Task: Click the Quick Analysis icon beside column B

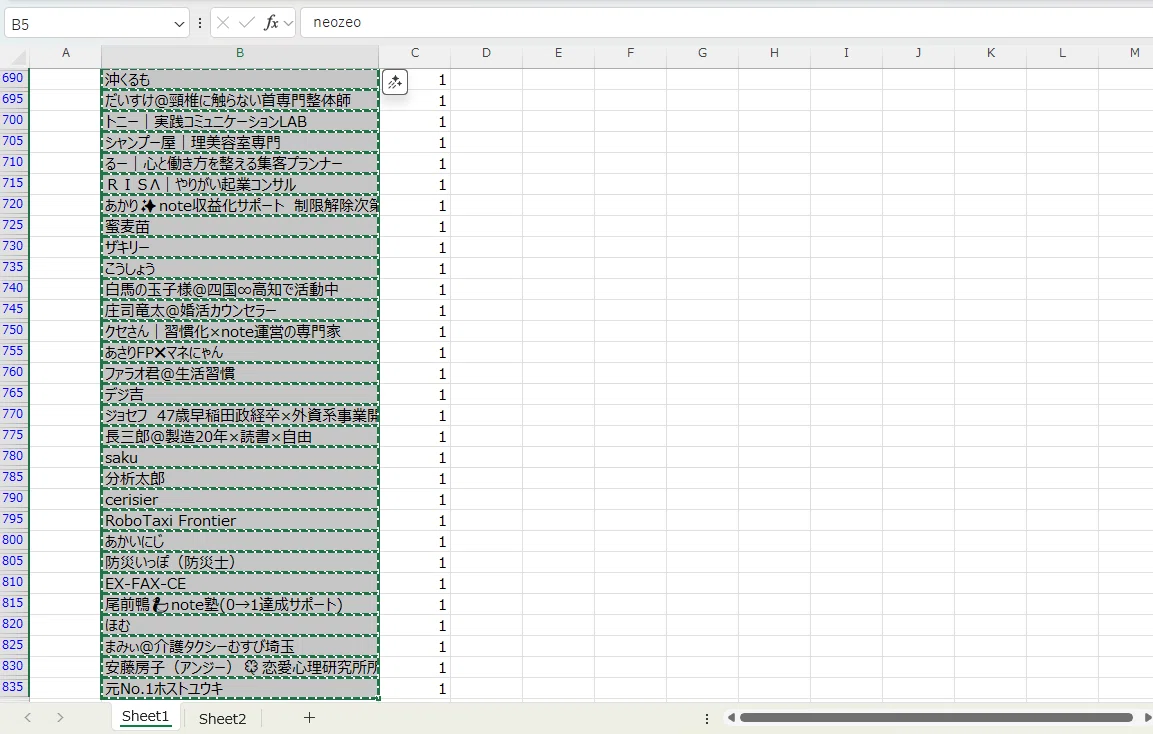Action: click(x=395, y=82)
